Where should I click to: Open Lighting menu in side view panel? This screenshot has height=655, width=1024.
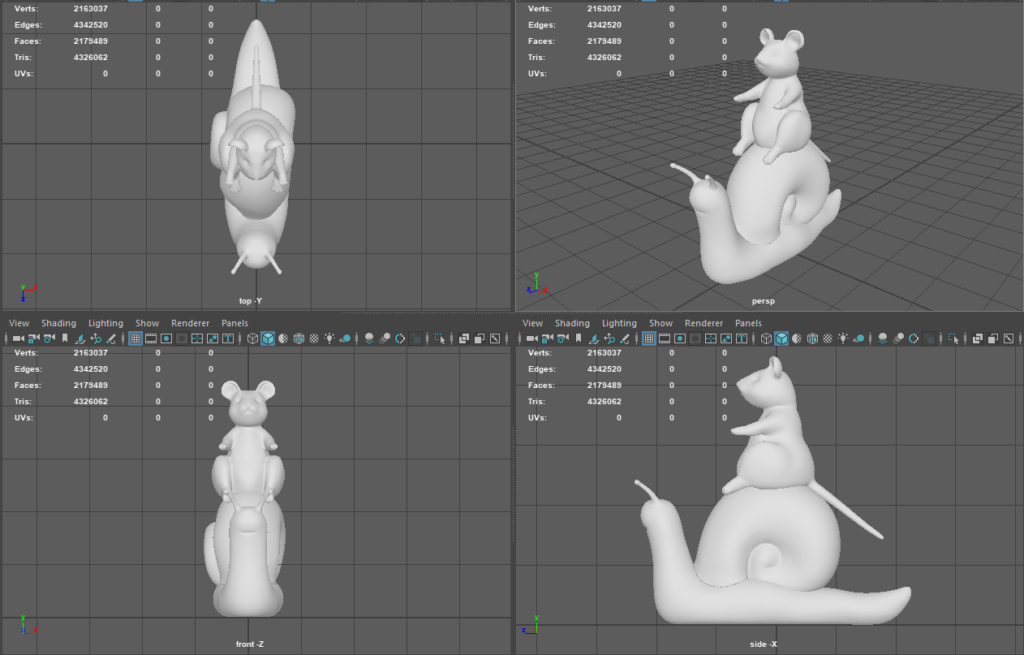[619, 323]
